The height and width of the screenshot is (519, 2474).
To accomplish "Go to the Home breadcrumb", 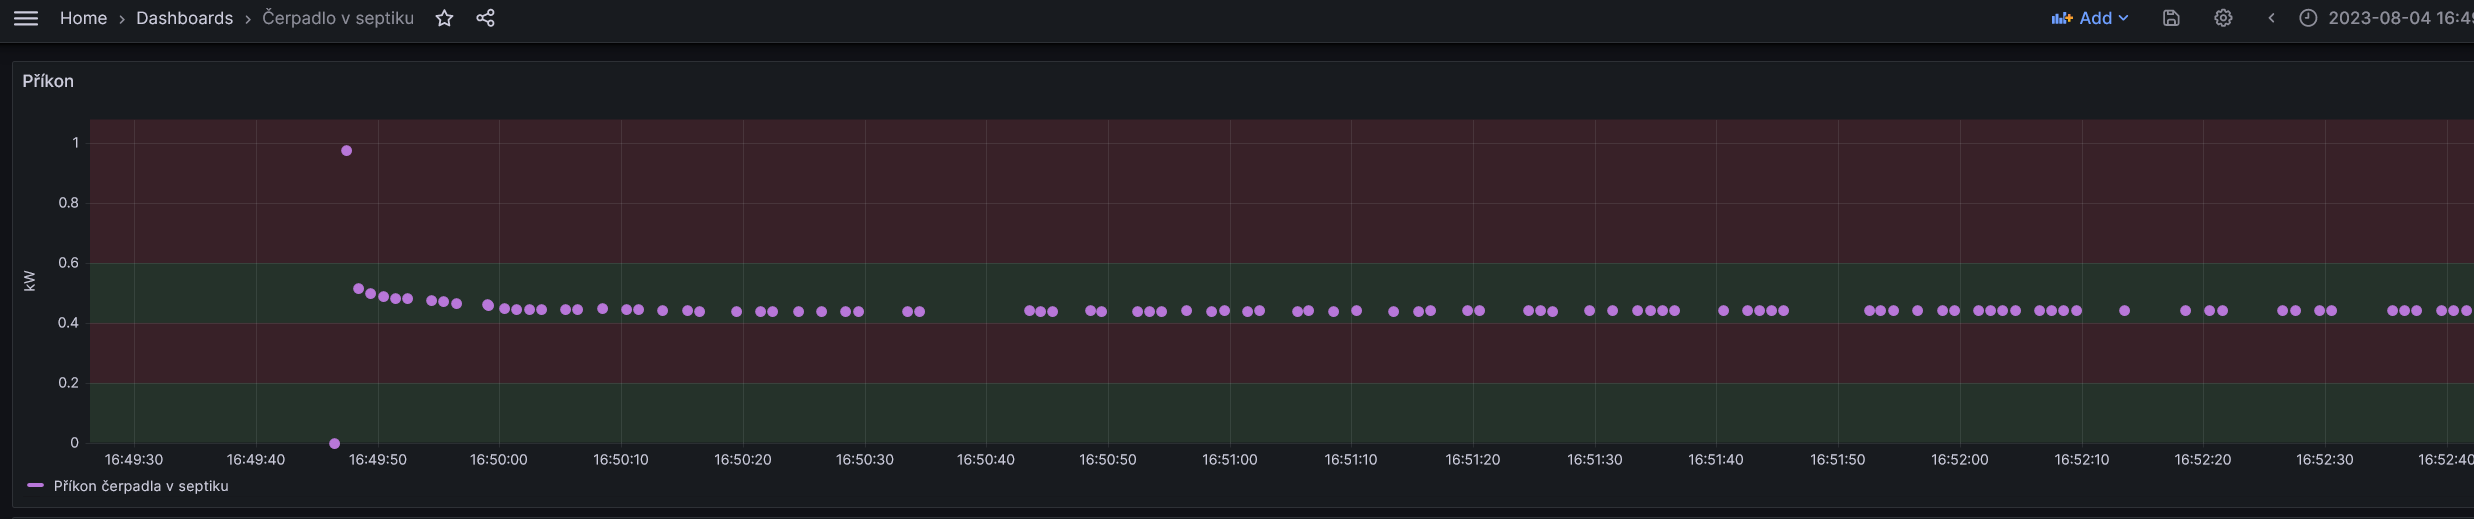I will coord(83,18).
